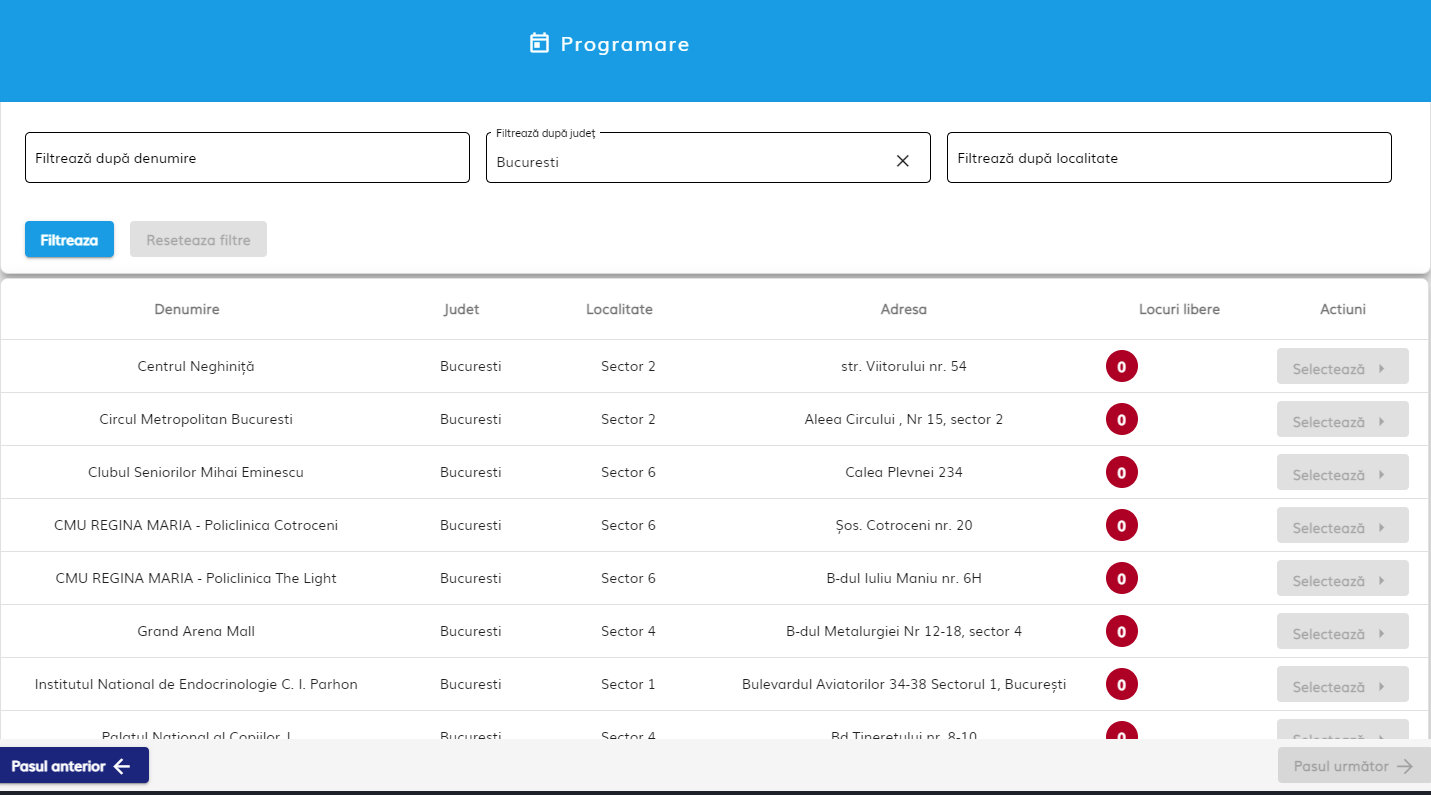Click the calendar icon beside Programare

click(x=539, y=43)
